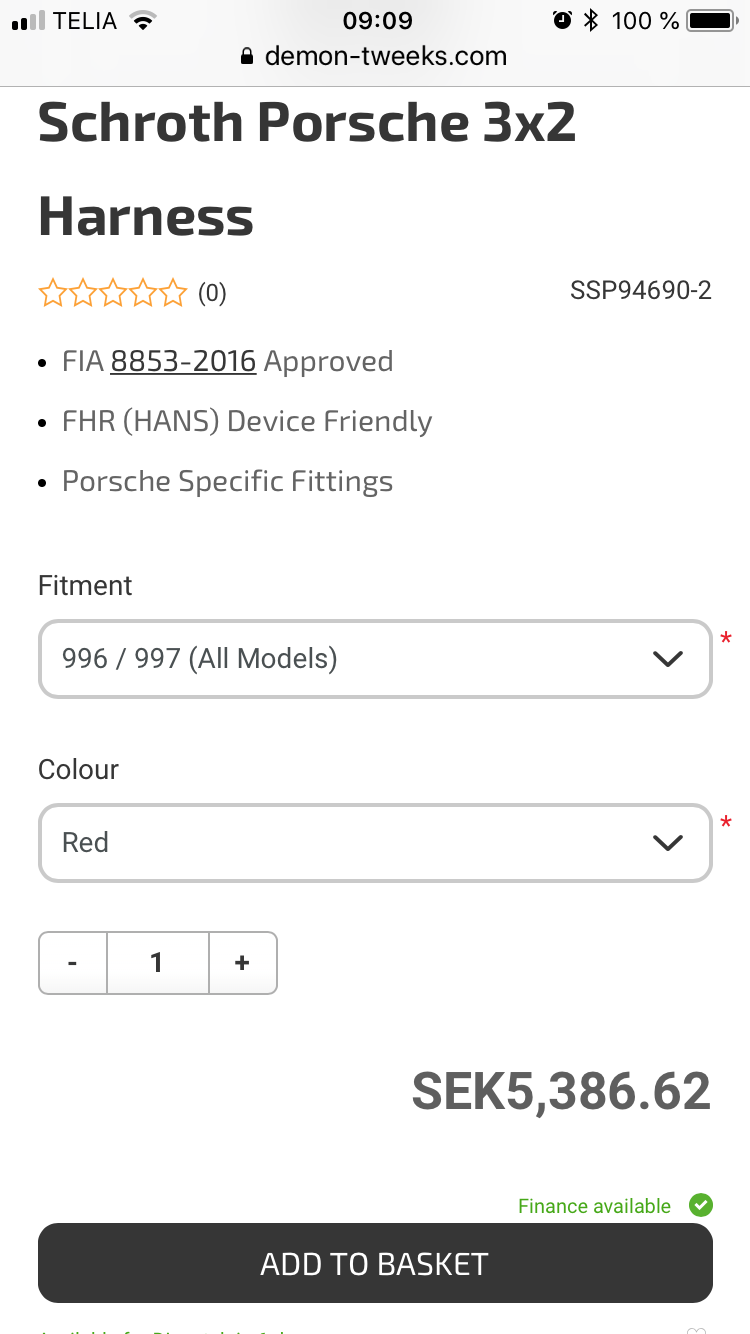Decrease quantity with the minus button
This screenshot has height=1334, width=750.
click(73, 963)
